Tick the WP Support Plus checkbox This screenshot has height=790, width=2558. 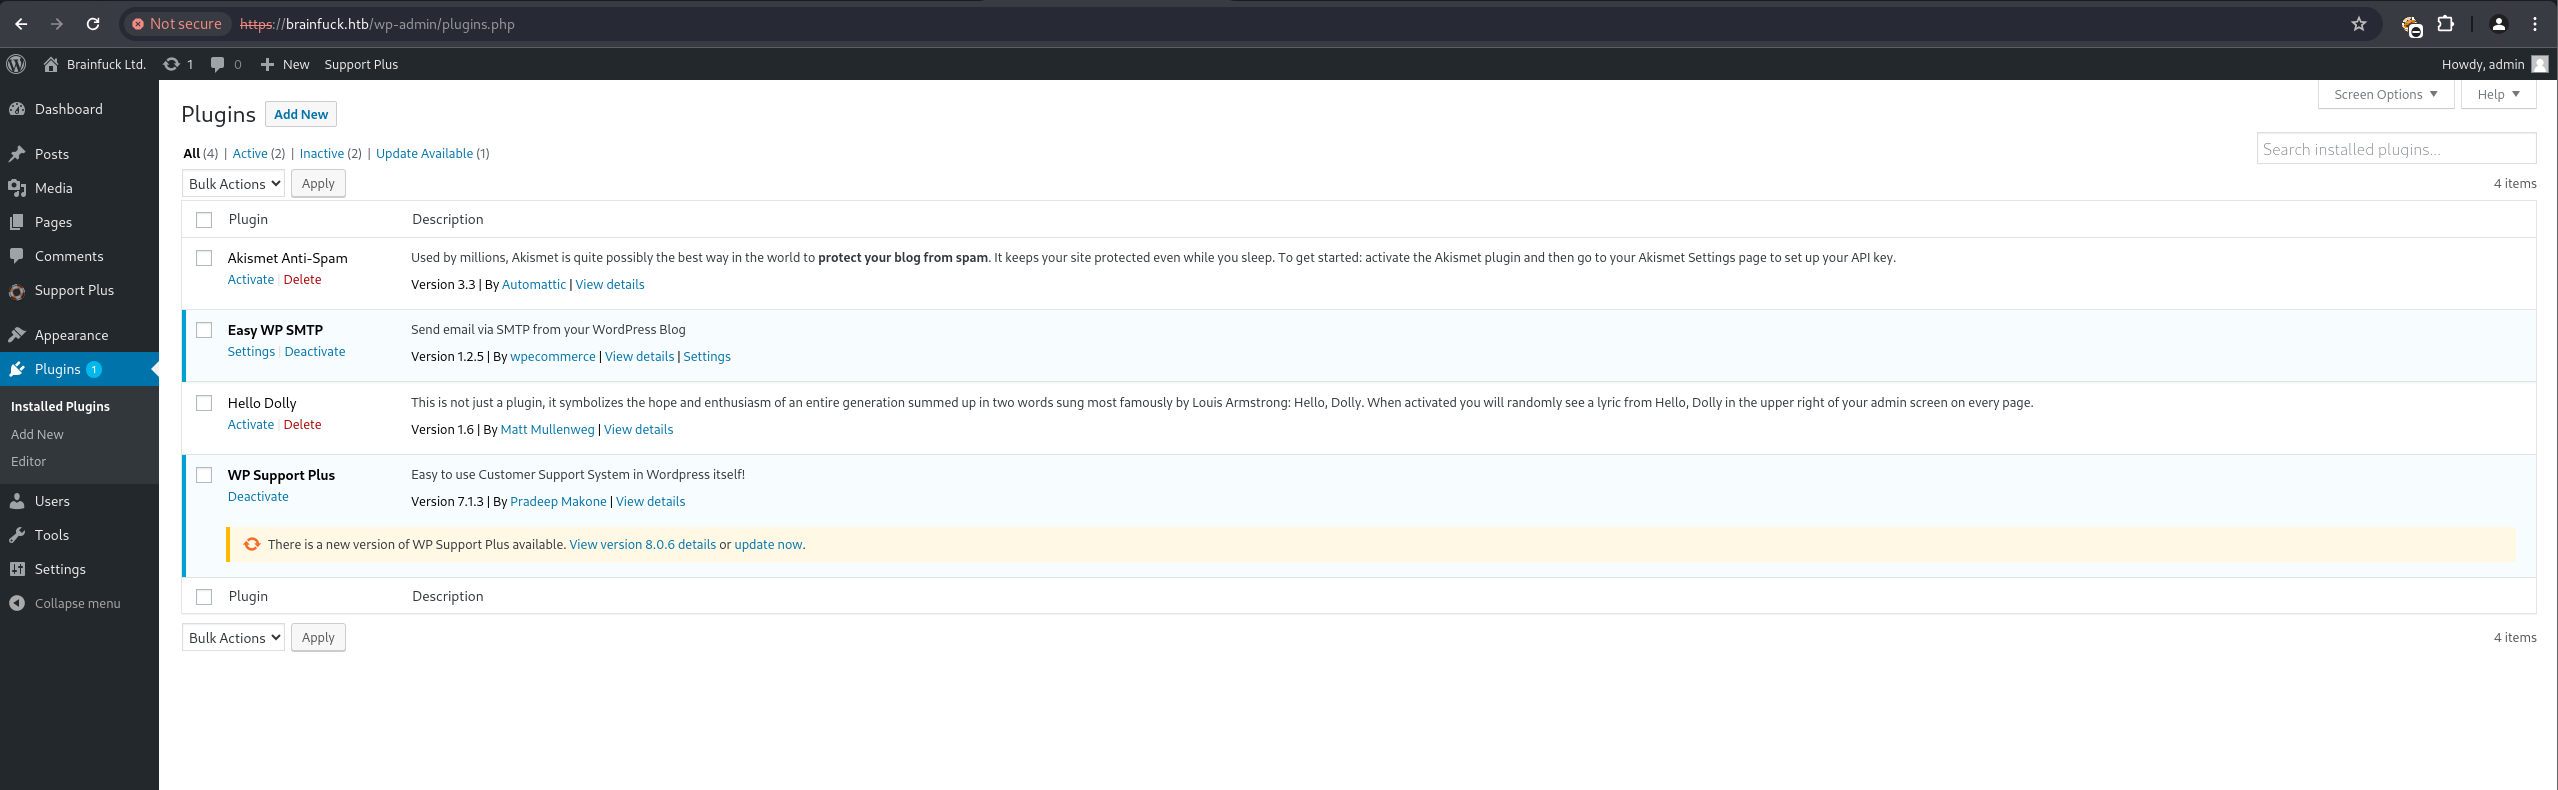tap(204, 475)
